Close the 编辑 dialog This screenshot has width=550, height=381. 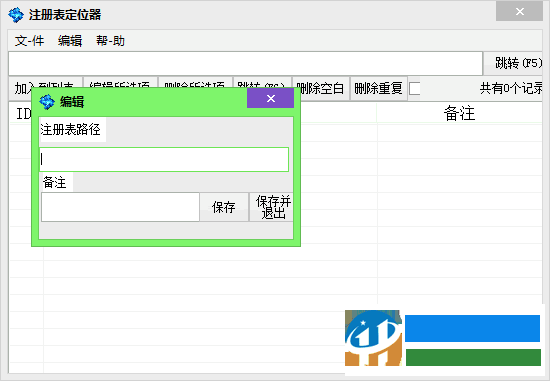click(270, 98)
